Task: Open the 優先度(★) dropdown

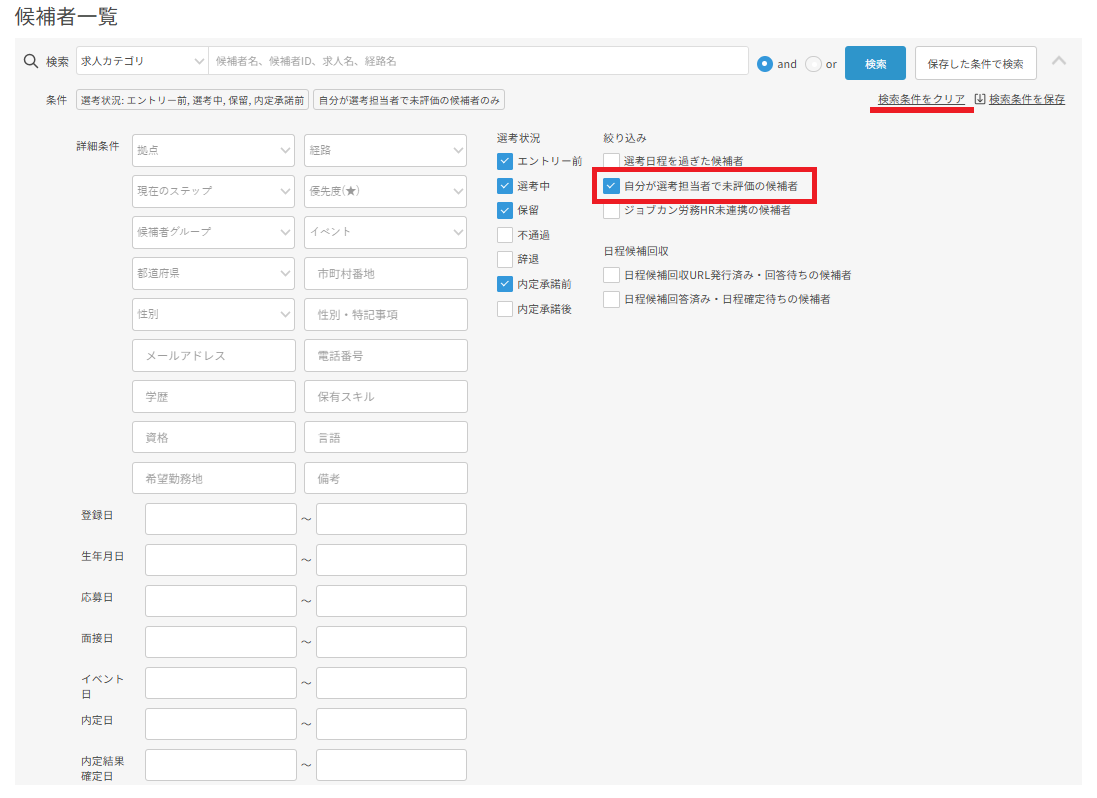Action: [x=385, y=191]
